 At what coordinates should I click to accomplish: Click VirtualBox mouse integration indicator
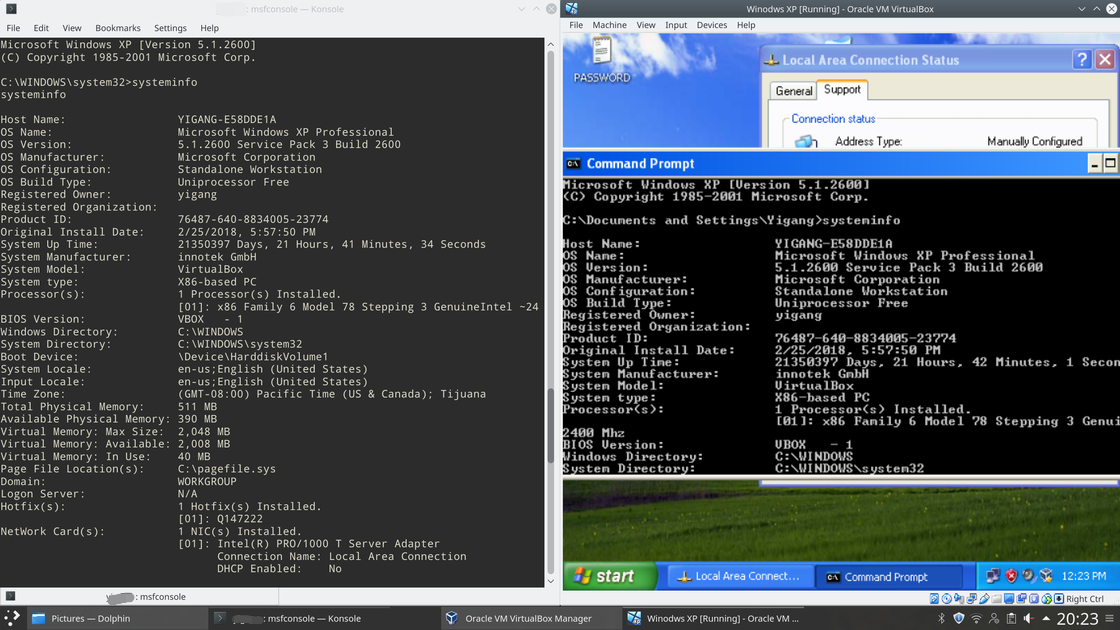pyautogui.click(x=1046, y=599)
